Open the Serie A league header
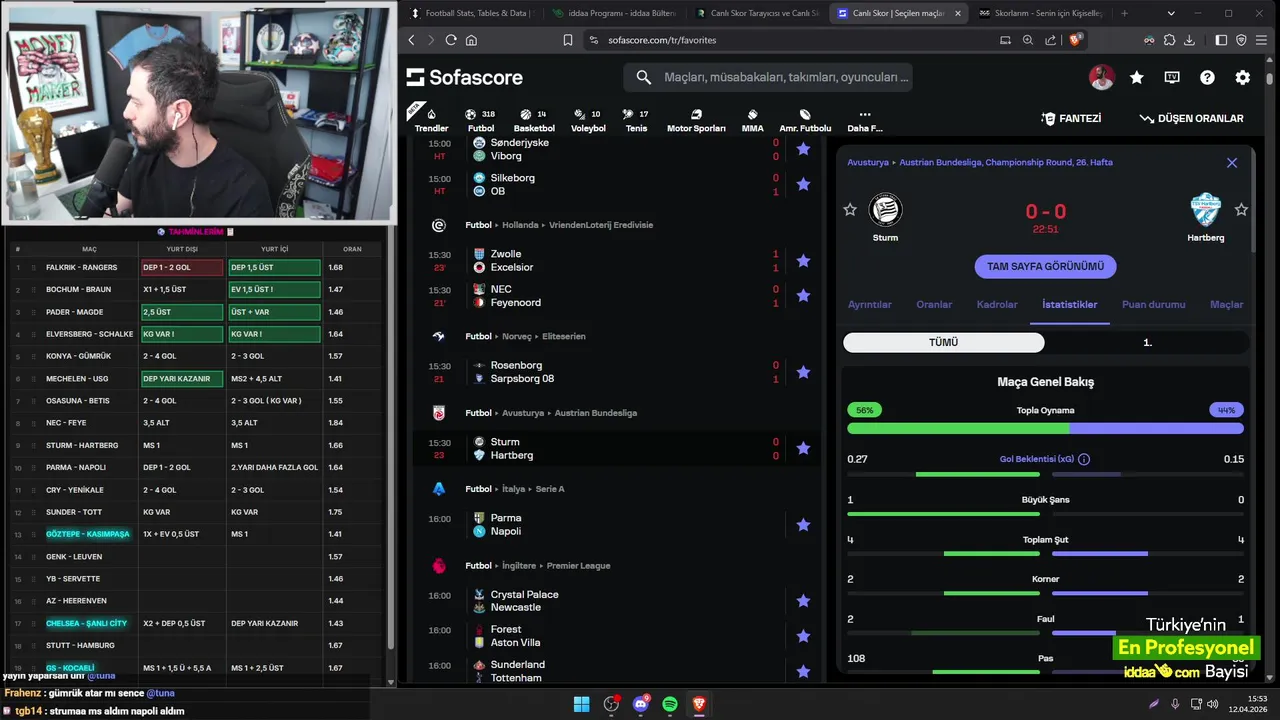 [550, 489]
